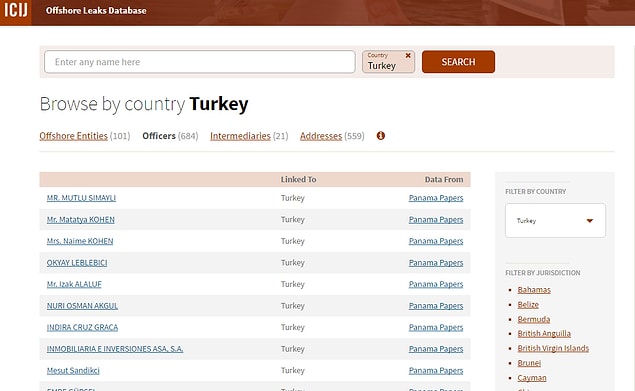
Task: Filter jurisdiction by British Virgin Islands
Action: tap(553, 348)
